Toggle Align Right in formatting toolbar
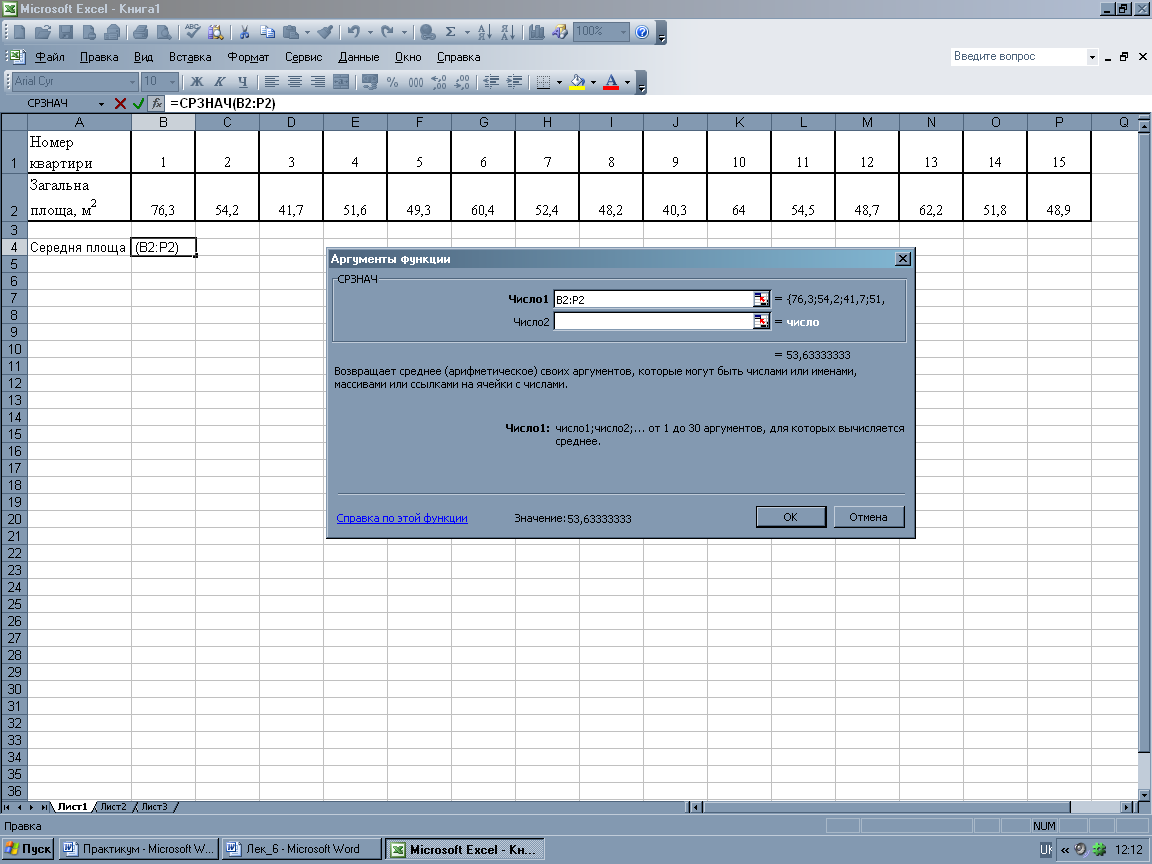The height and width of the screenshot is (864, 1152). (x=317, y=82)
